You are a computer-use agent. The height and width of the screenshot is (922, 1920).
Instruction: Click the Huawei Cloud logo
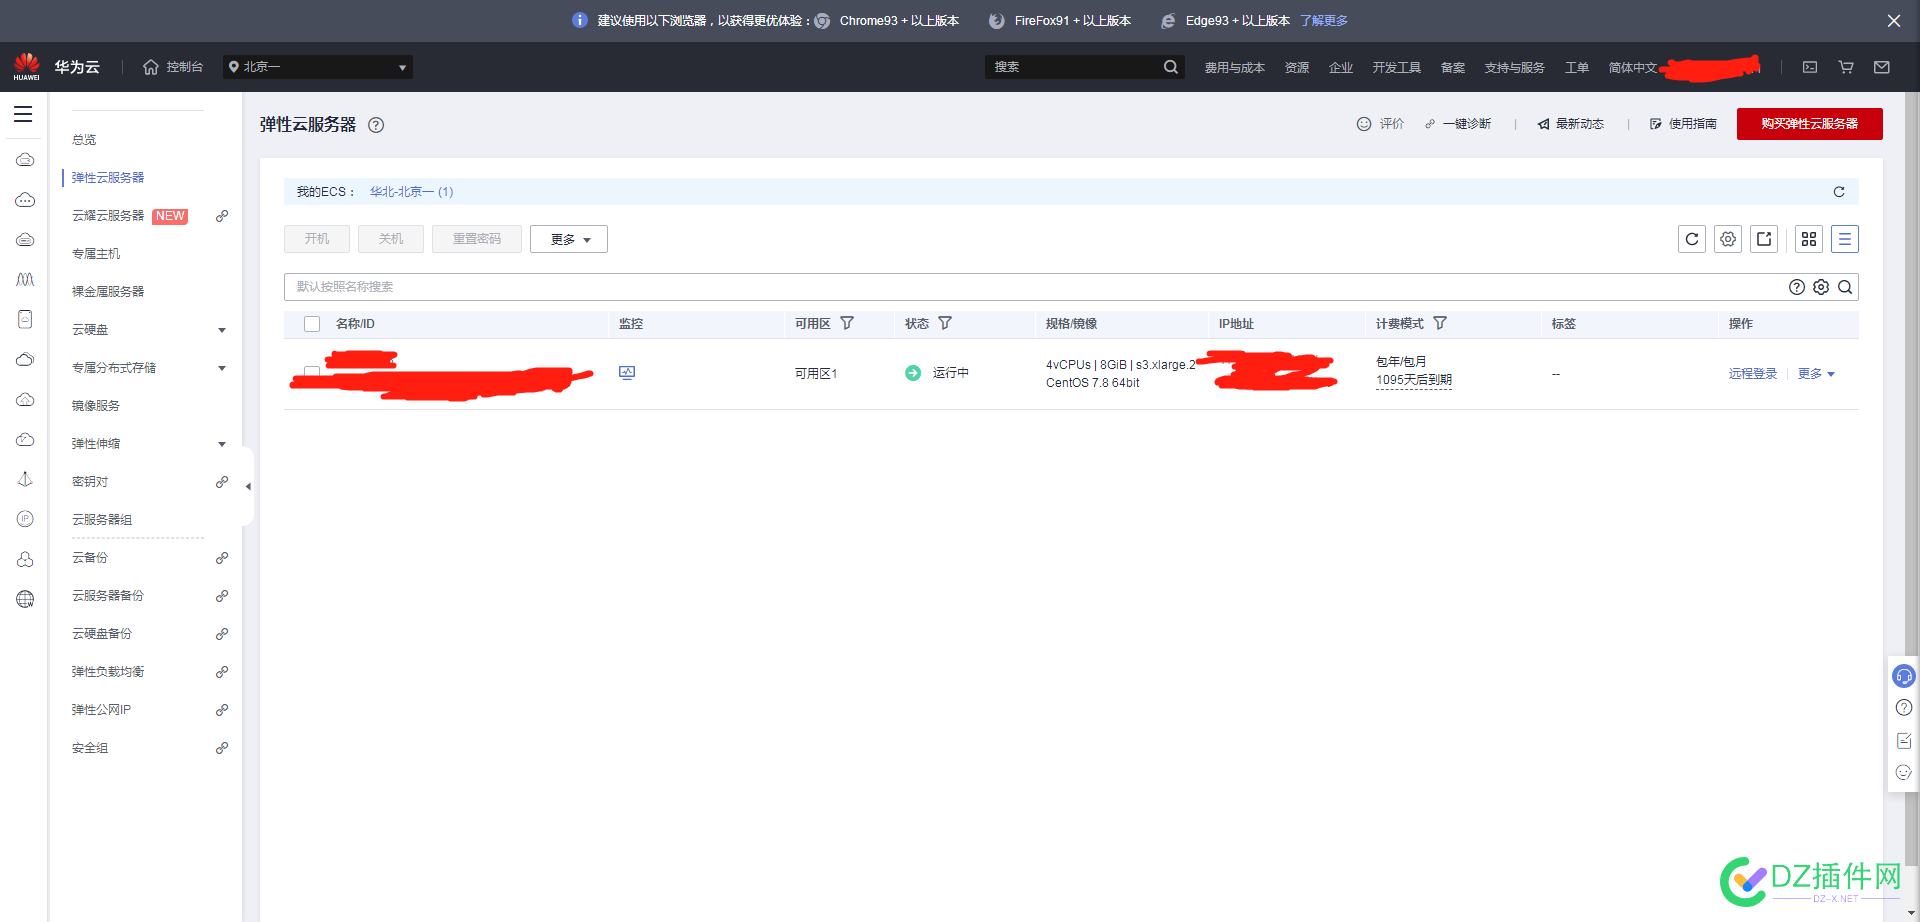27,67
